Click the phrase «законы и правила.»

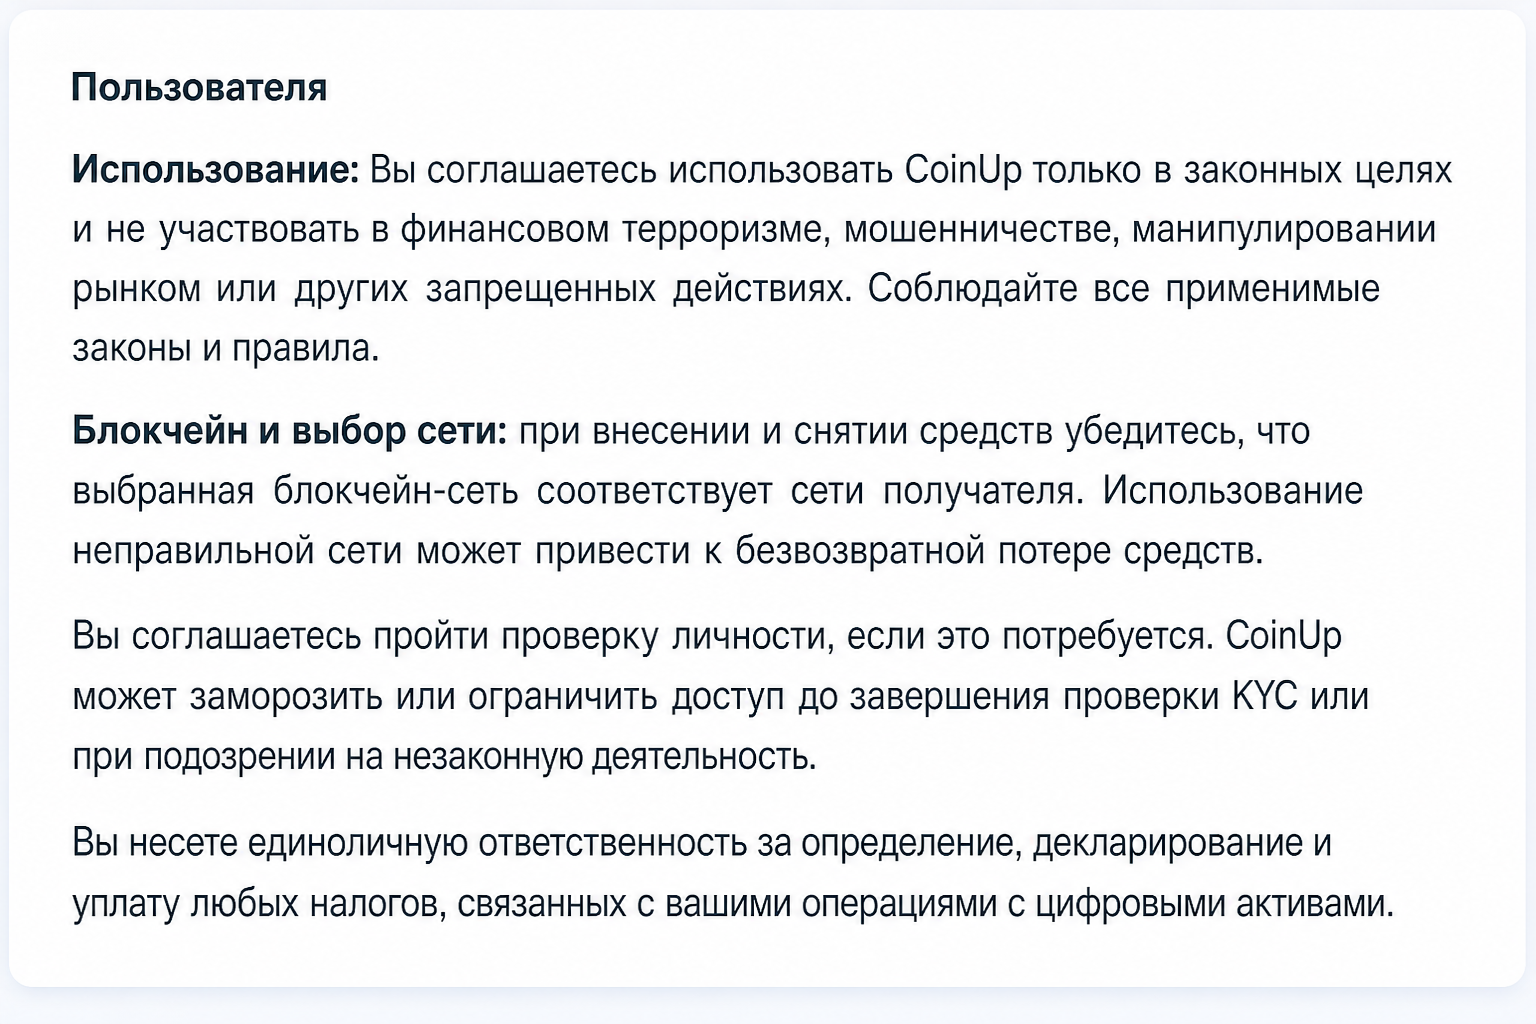point(225,348)
